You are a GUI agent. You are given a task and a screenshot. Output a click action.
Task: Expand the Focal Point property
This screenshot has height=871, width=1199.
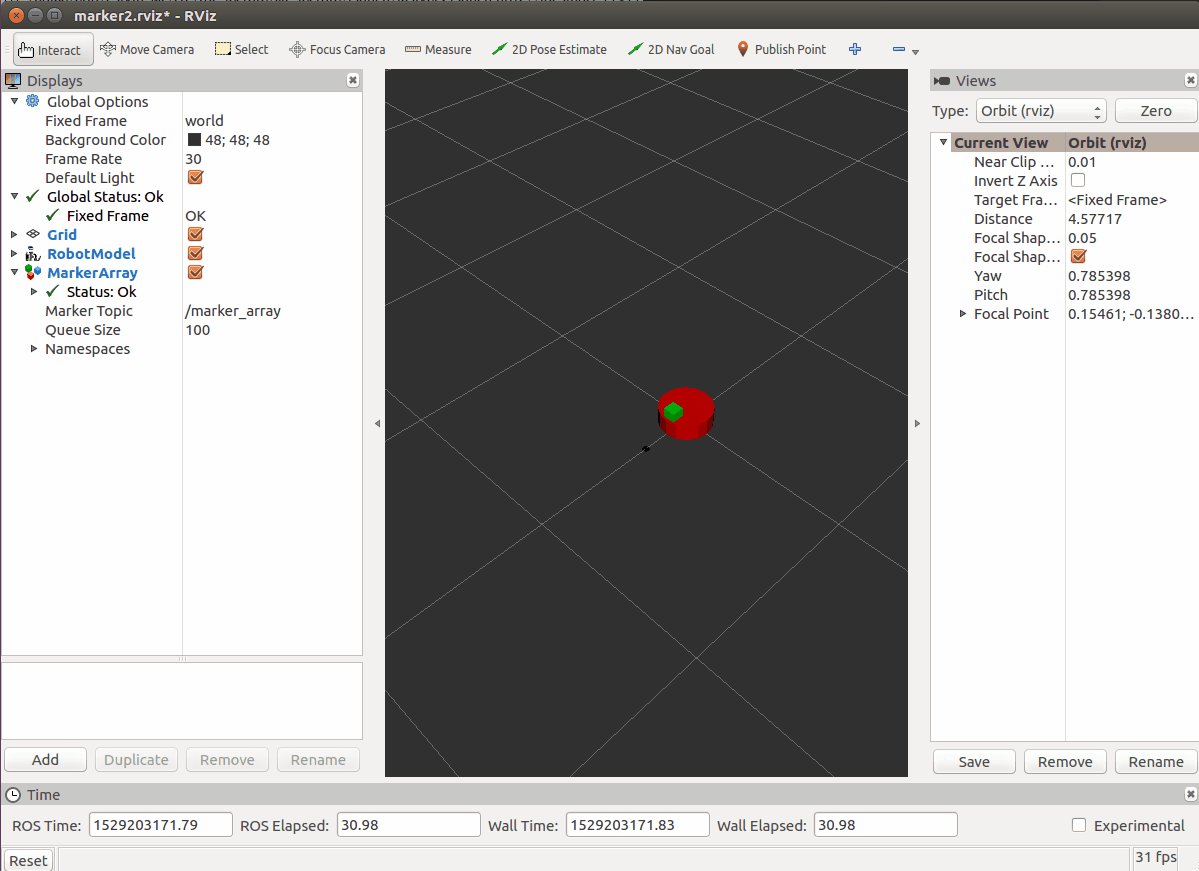pos(962,313)
